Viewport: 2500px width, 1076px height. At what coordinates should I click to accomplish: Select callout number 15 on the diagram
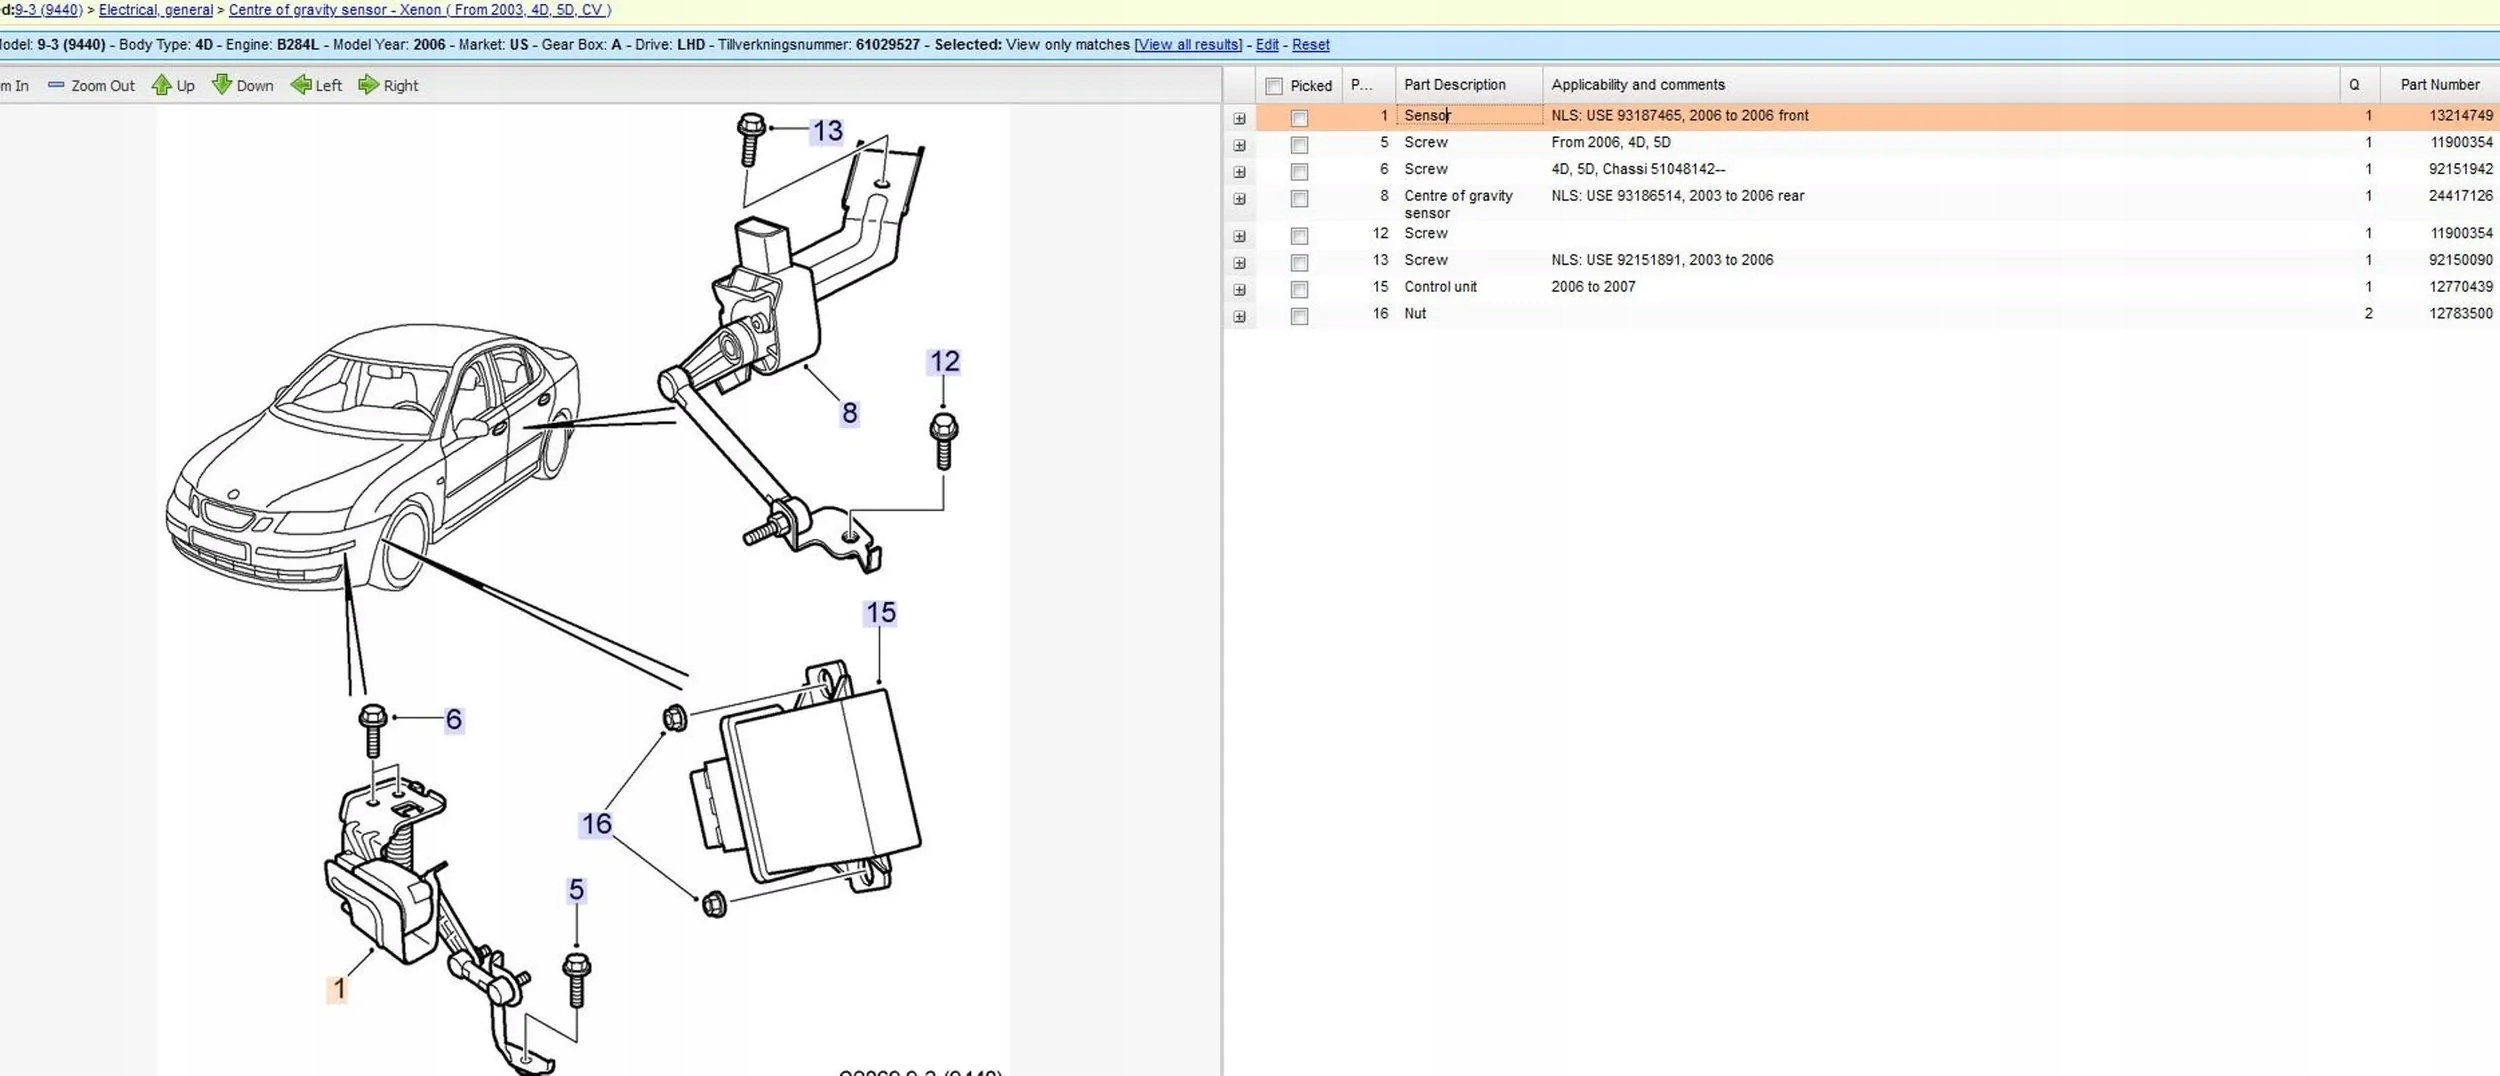click(880, 612)
